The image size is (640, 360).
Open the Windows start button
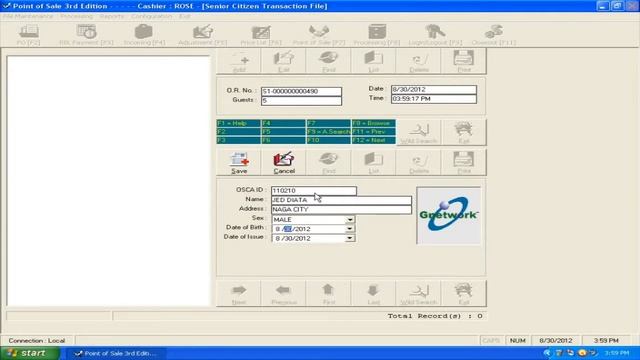click(x=30, y=353)
